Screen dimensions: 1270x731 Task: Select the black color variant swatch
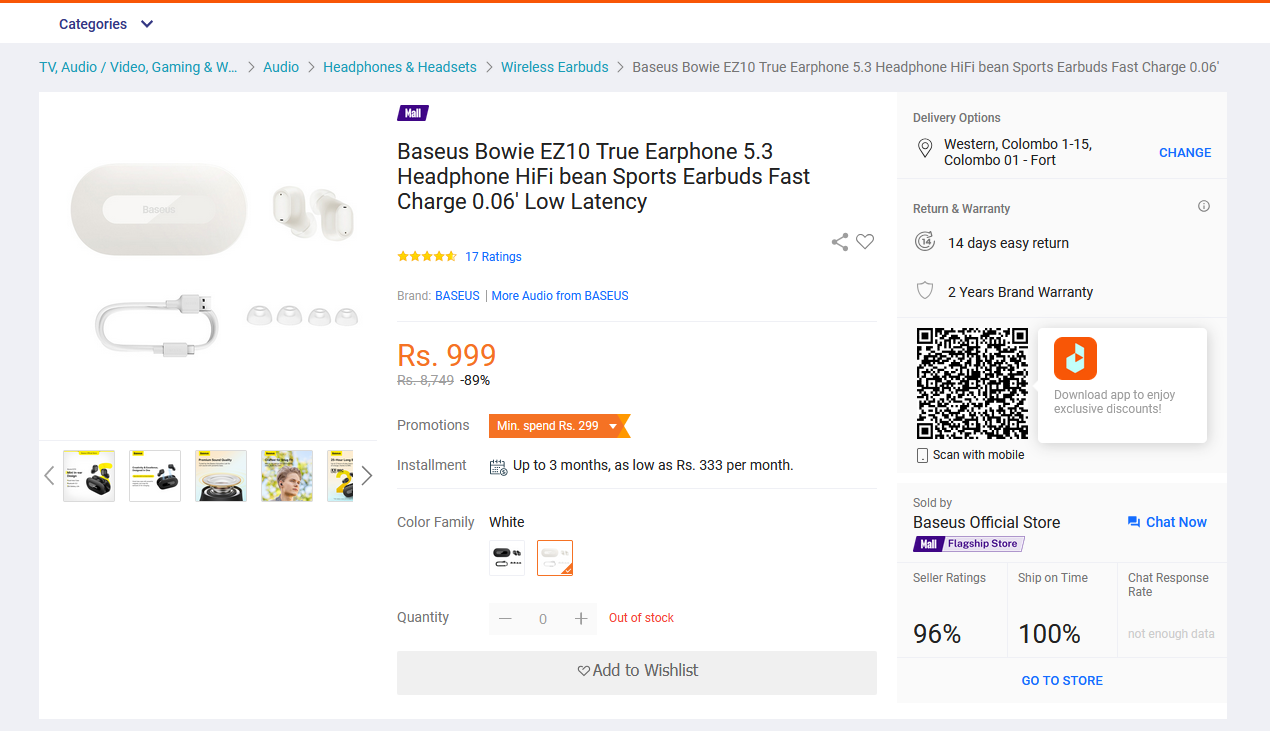(507, 558)
